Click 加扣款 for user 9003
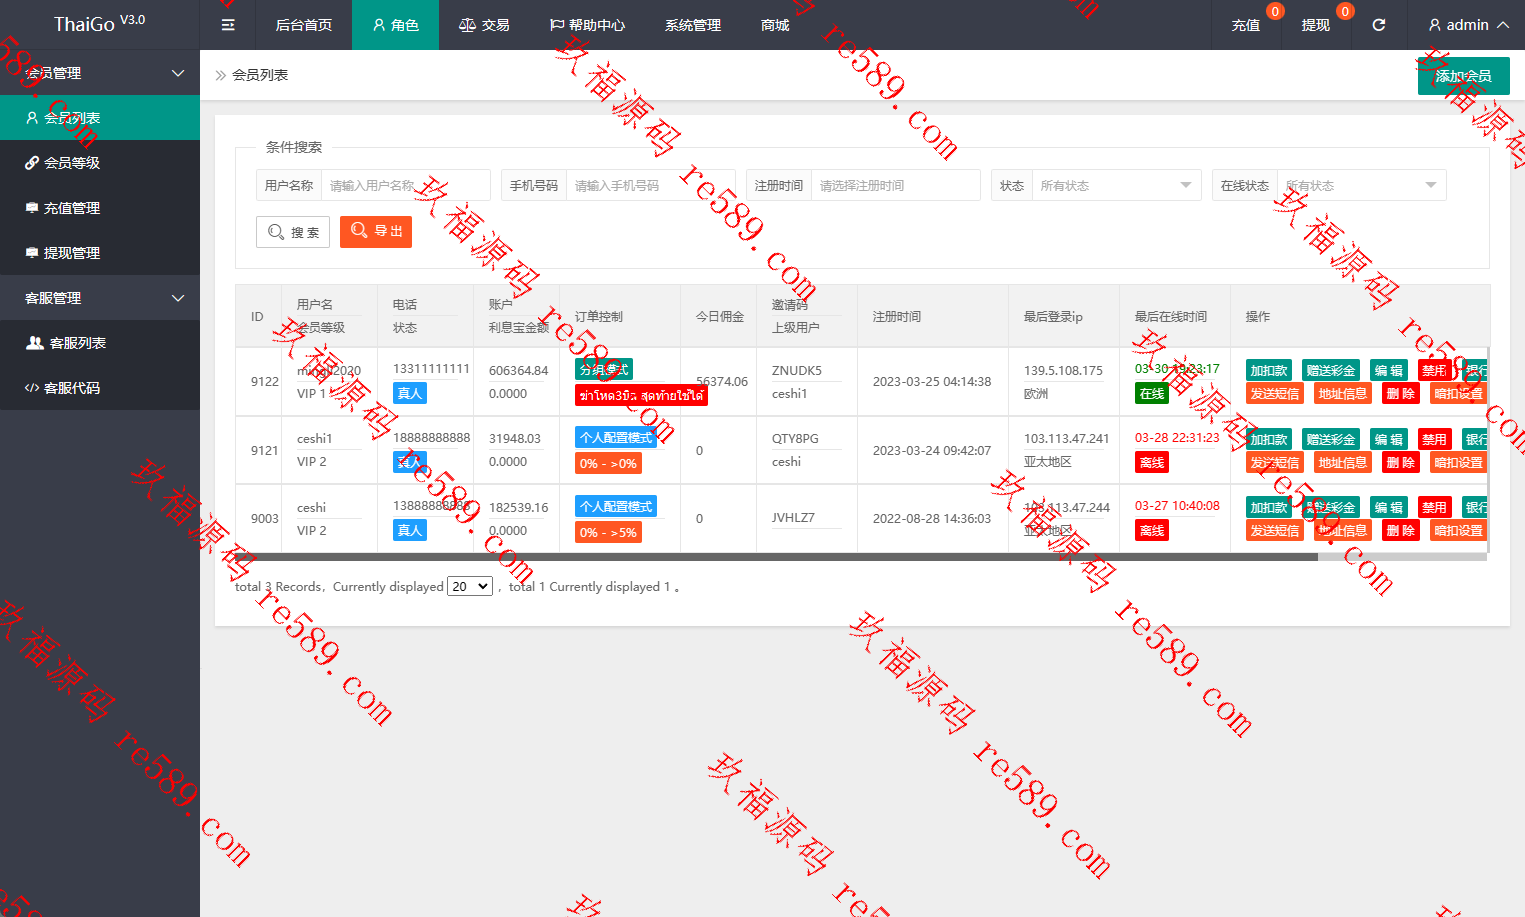Image resolution: width=1525 pixels, height=917 pixels. [x=1269, y=507]
